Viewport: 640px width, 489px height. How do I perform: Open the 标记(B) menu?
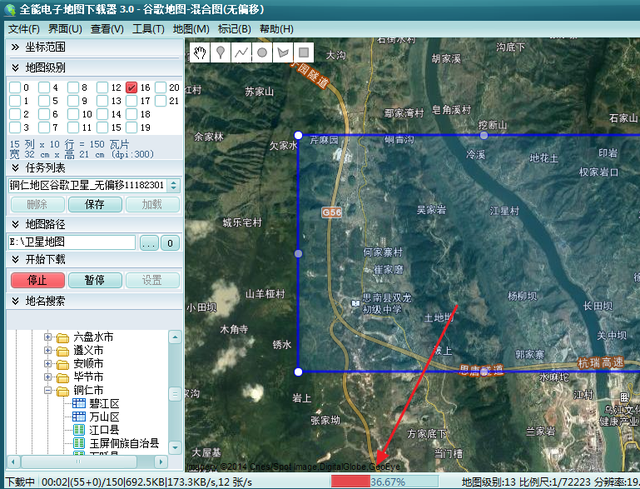click(234, 29)
